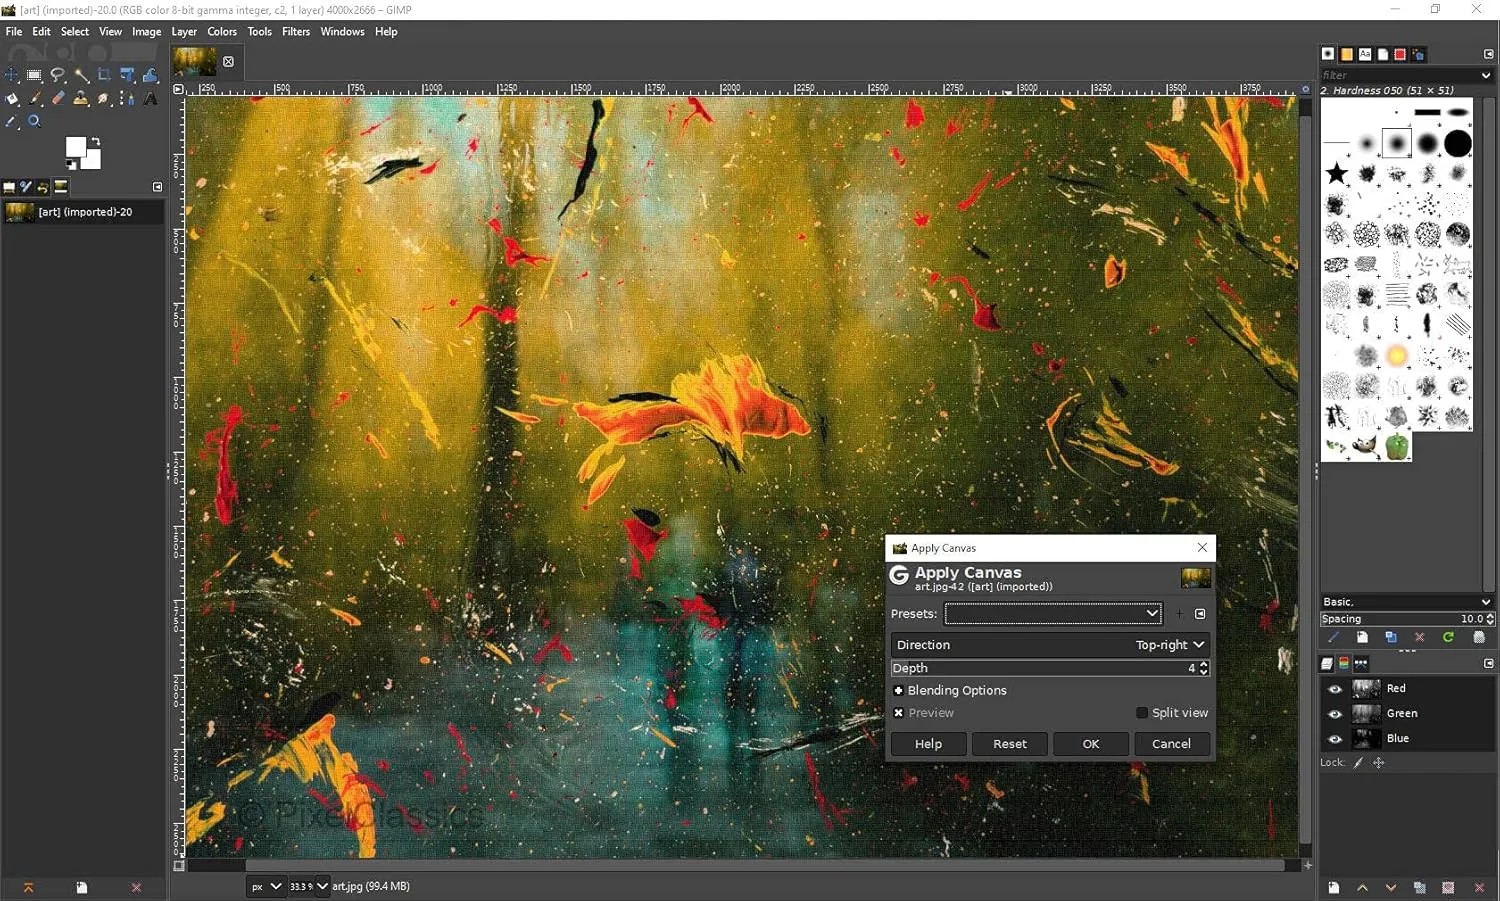The width and height of the screenshot is (1500, 901).
Task: Open the Layers tab in right dock
Action: (x=1327, y=662)
